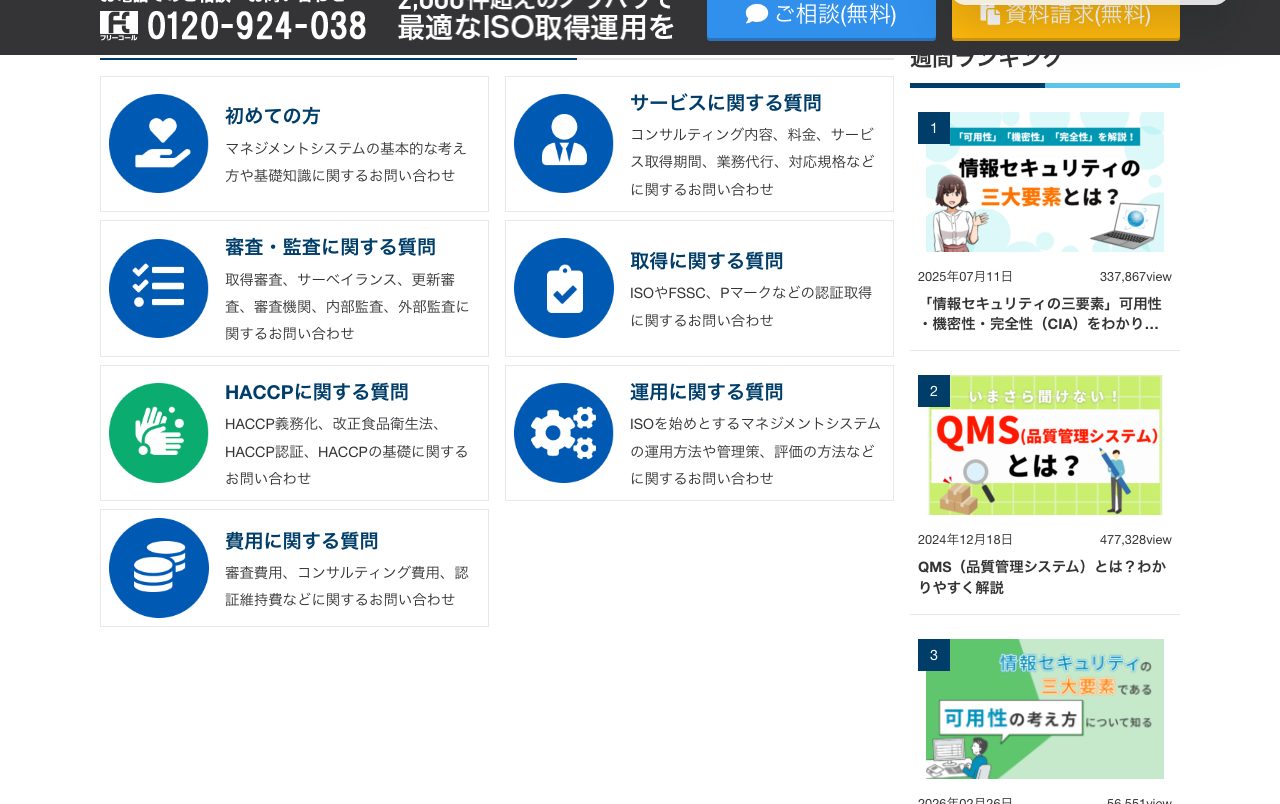Screen dimensions: 1280x804
Task: Click the 取得審査、サーベイランス description text
Action: (x=347, y=306)
